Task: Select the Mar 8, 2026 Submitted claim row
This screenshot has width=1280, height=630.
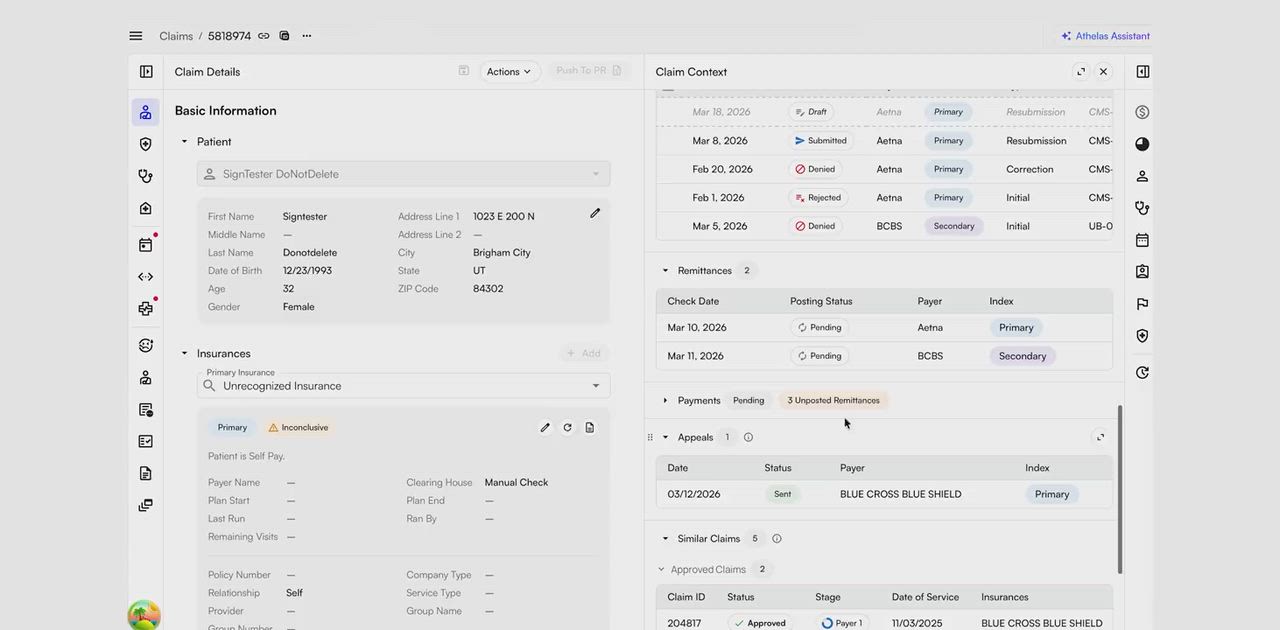Action: click(884, 141)
